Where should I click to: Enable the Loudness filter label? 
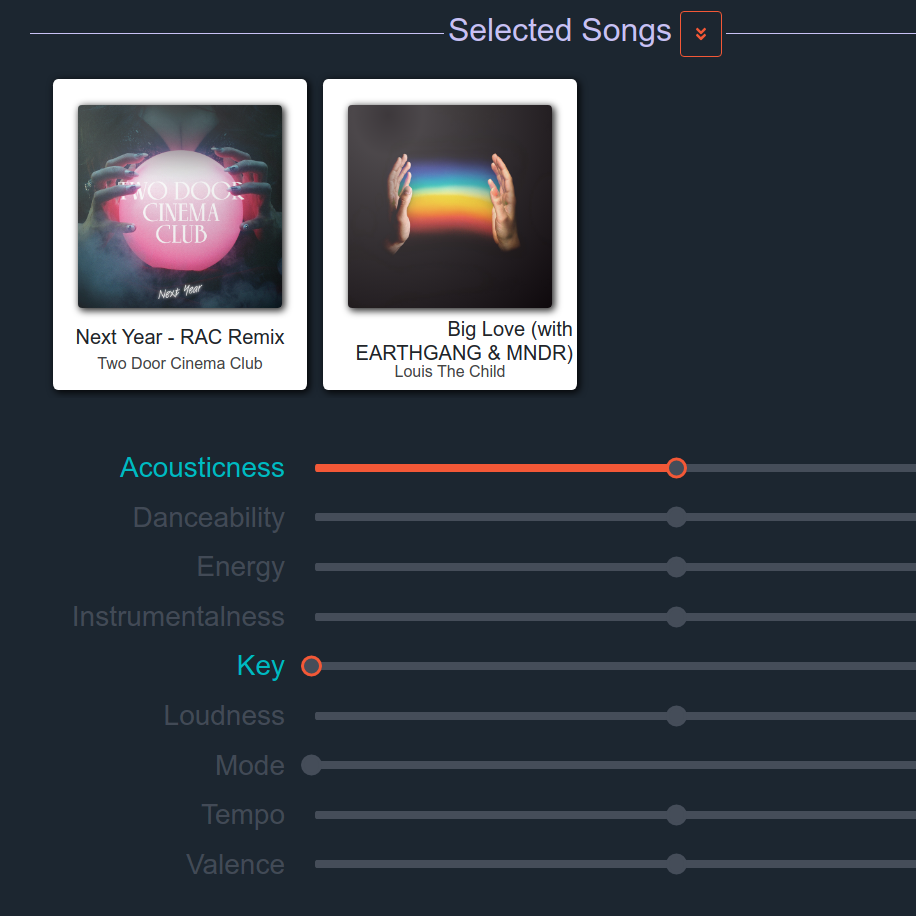[224, 716]
